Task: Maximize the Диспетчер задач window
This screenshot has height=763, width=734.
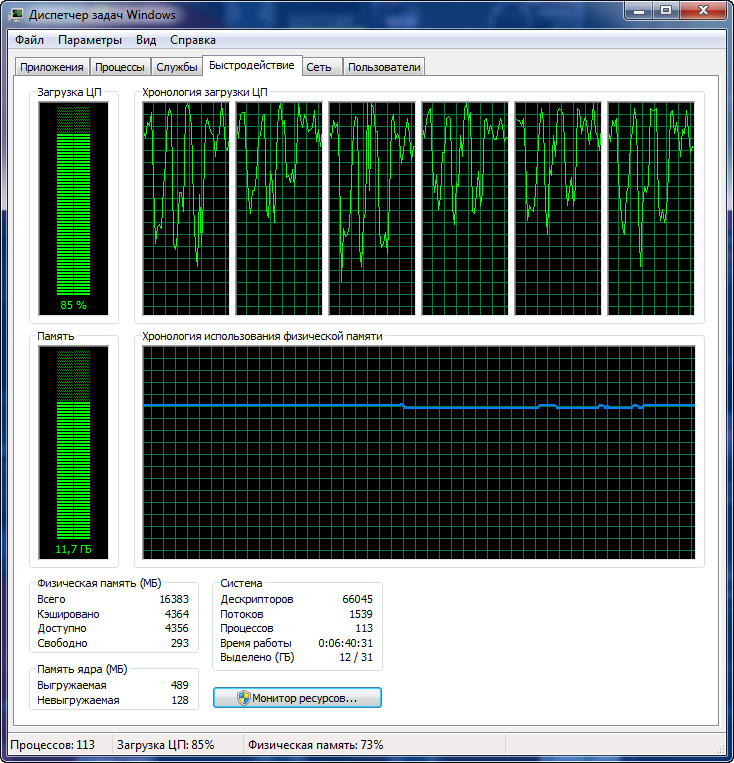Action: (666, 11)
